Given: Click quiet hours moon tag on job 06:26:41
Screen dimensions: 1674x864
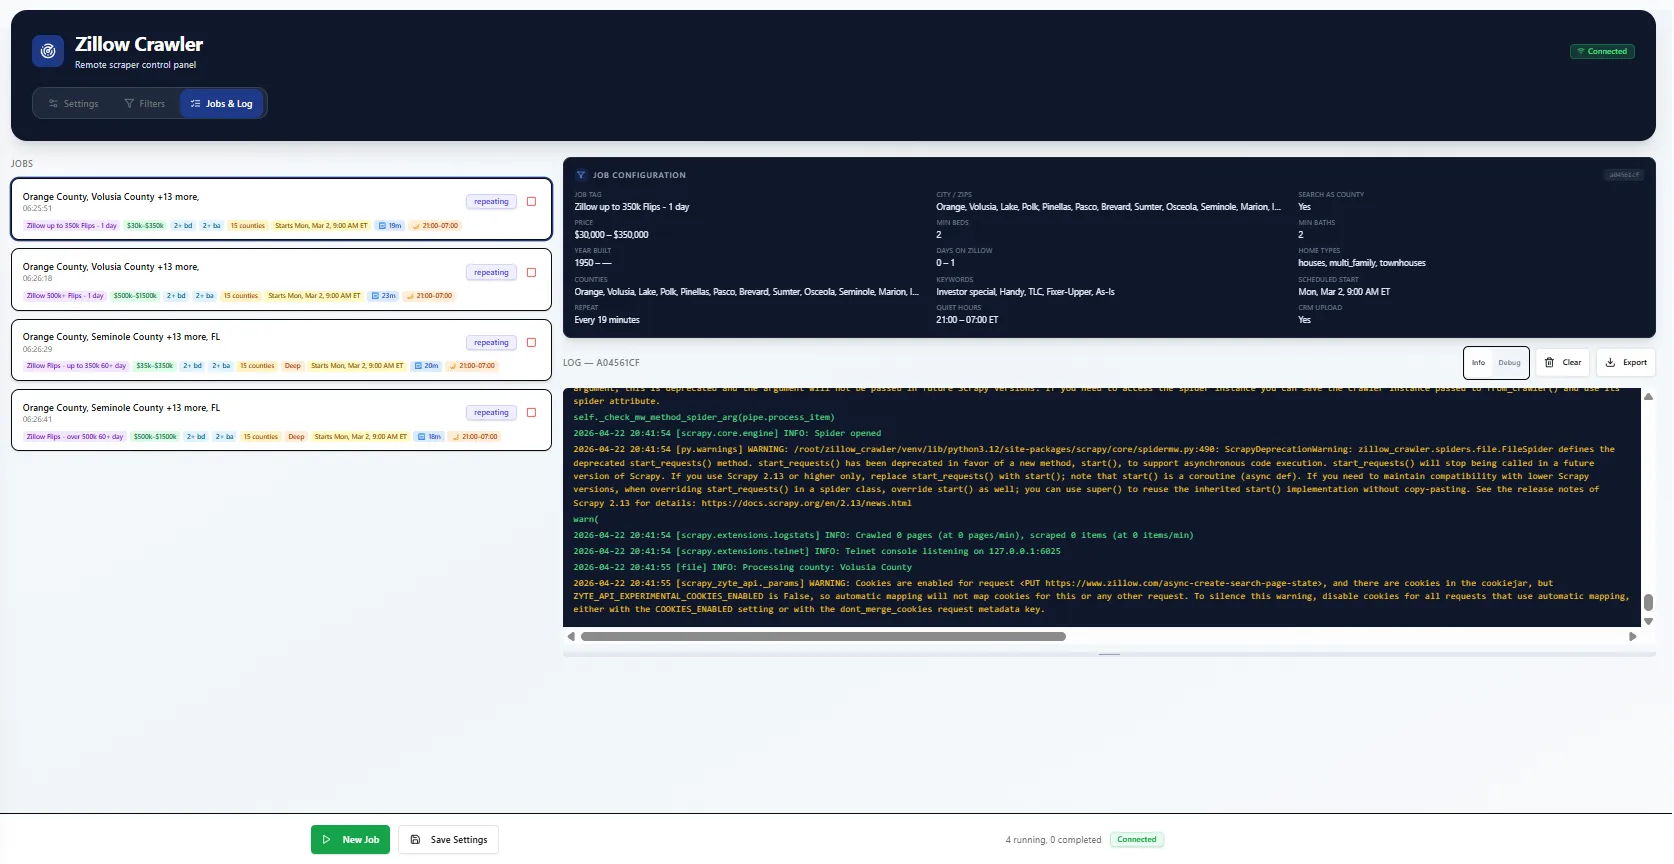Looking at the screenshot, I should click(x=475, y=437).
